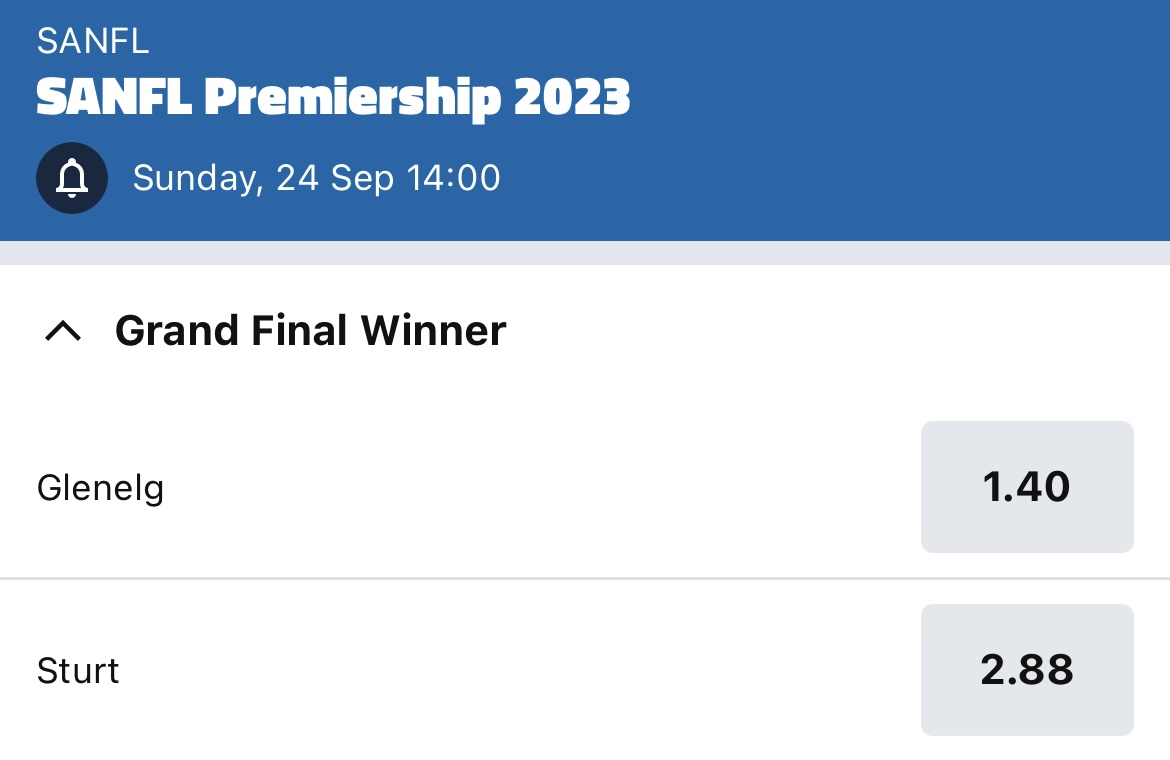This screenshot has height=760, width=1170.
Task: Select Glenelg odds of 1.40
Action: click(x=1027, y=487)
